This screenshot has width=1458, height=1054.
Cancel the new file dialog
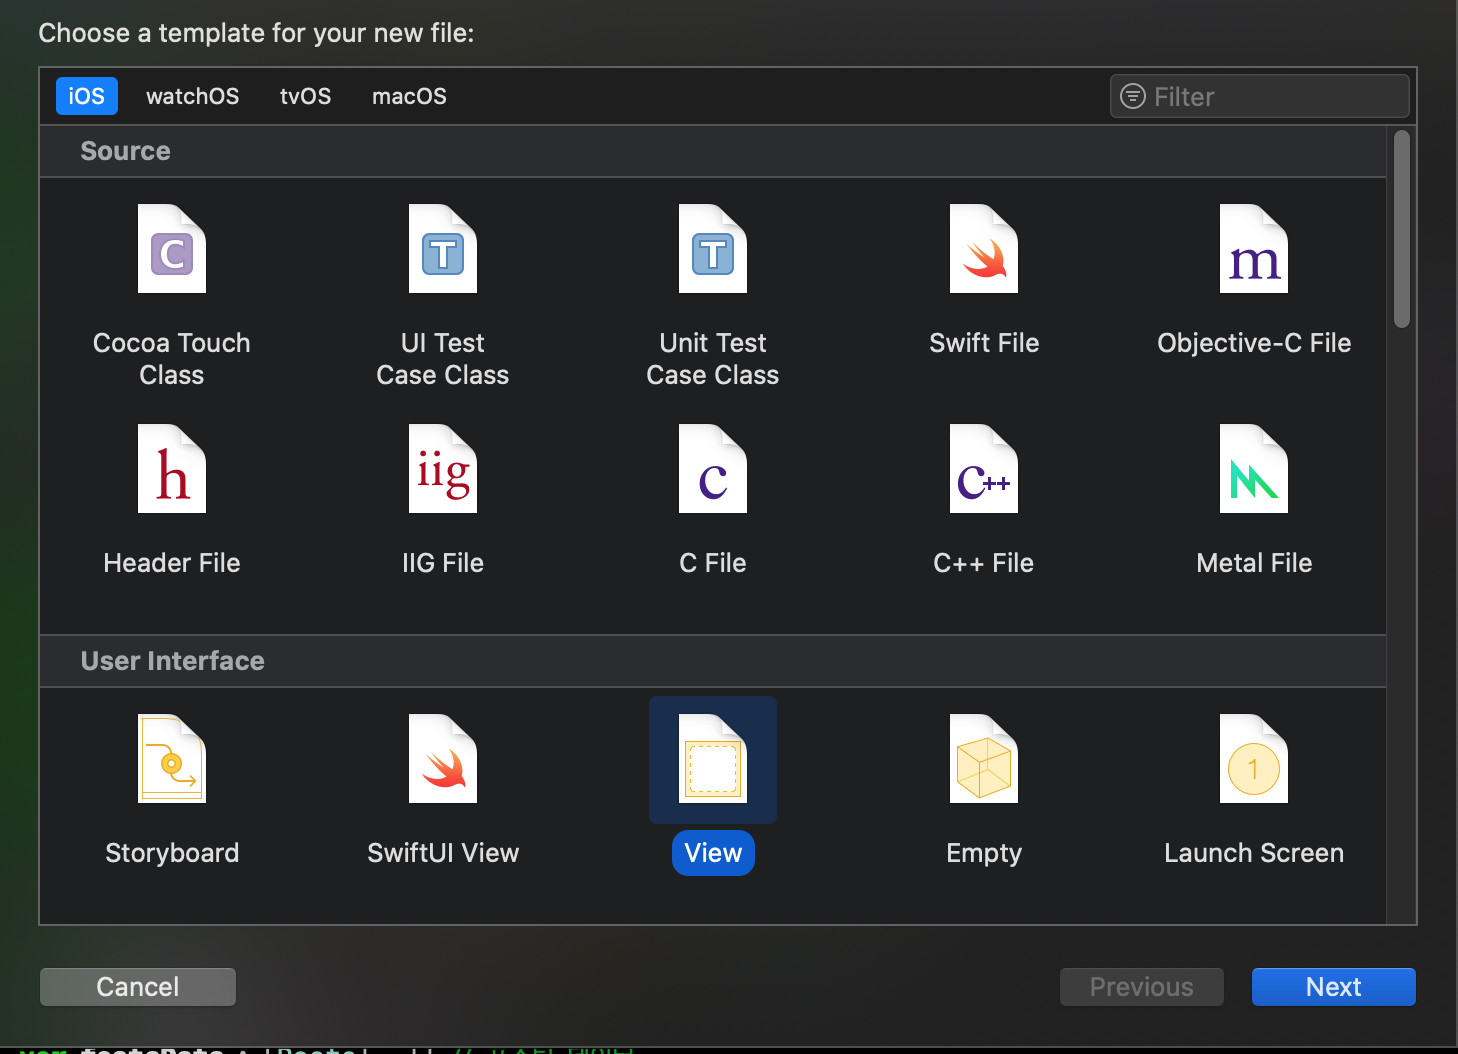tap(138, 987)
